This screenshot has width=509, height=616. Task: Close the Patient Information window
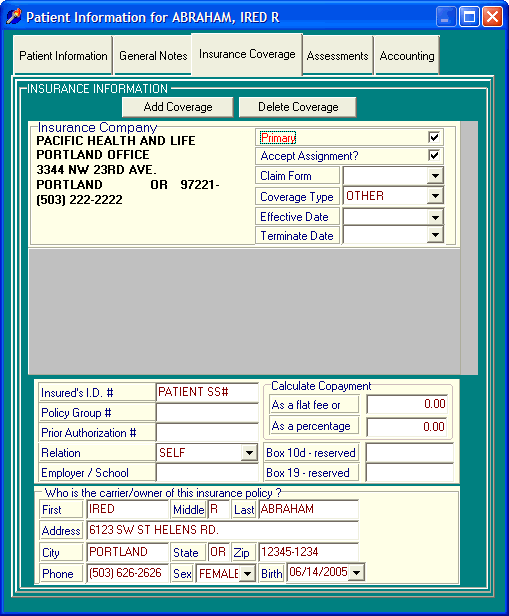pyautogui.click(x=492, y=17)
